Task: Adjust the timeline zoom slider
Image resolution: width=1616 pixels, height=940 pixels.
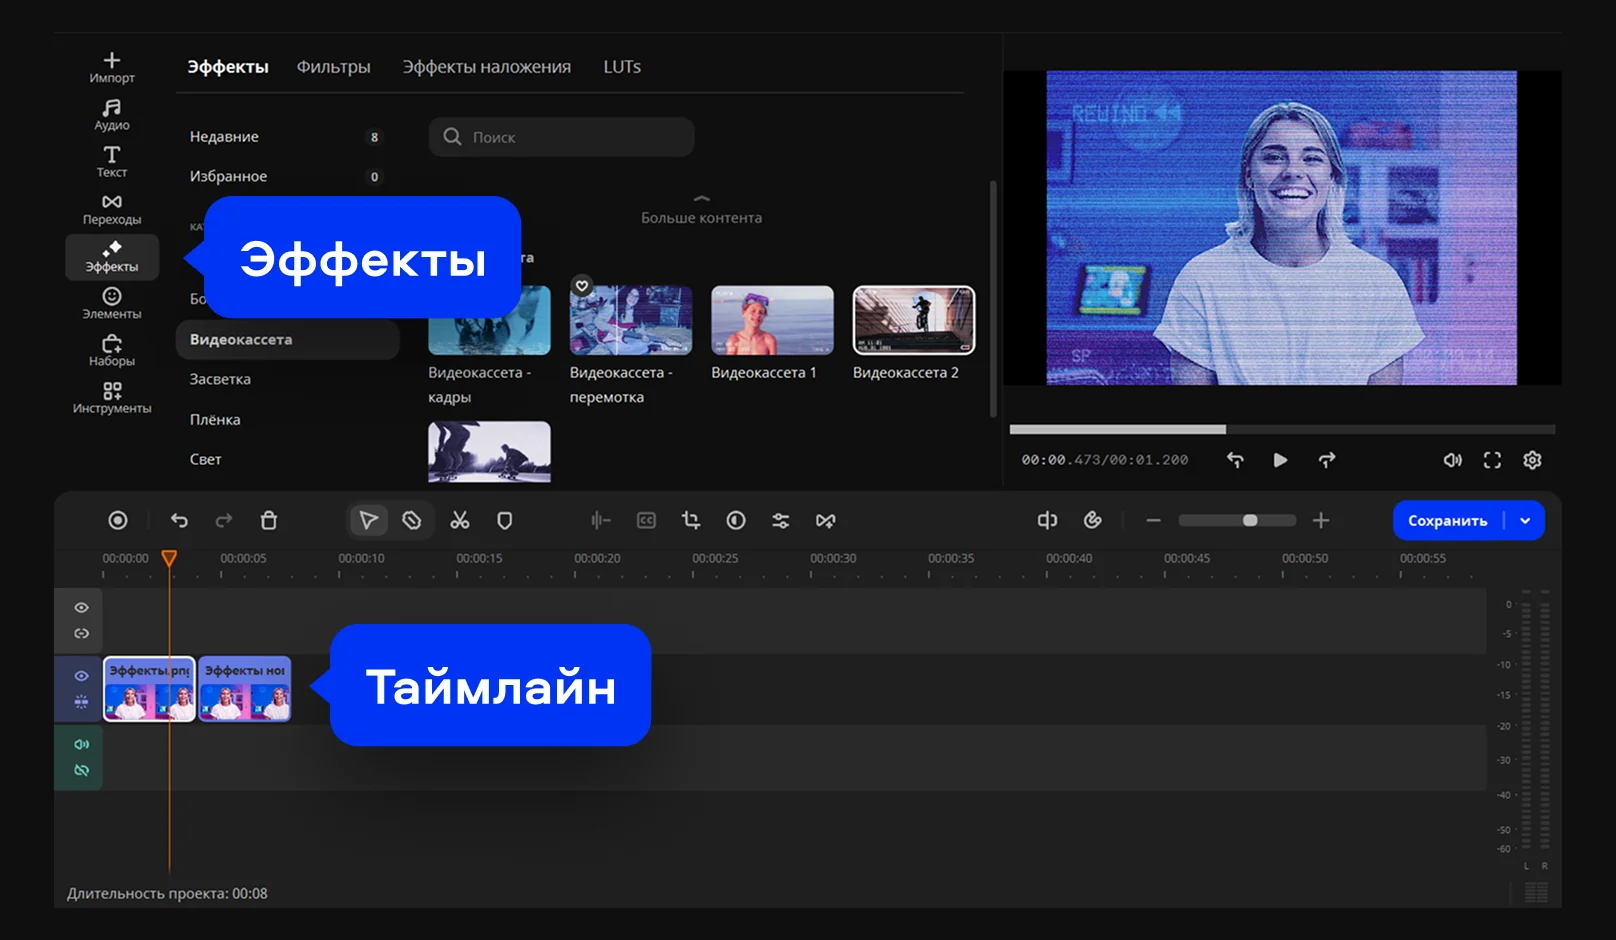Action: tap(1249, 520)
